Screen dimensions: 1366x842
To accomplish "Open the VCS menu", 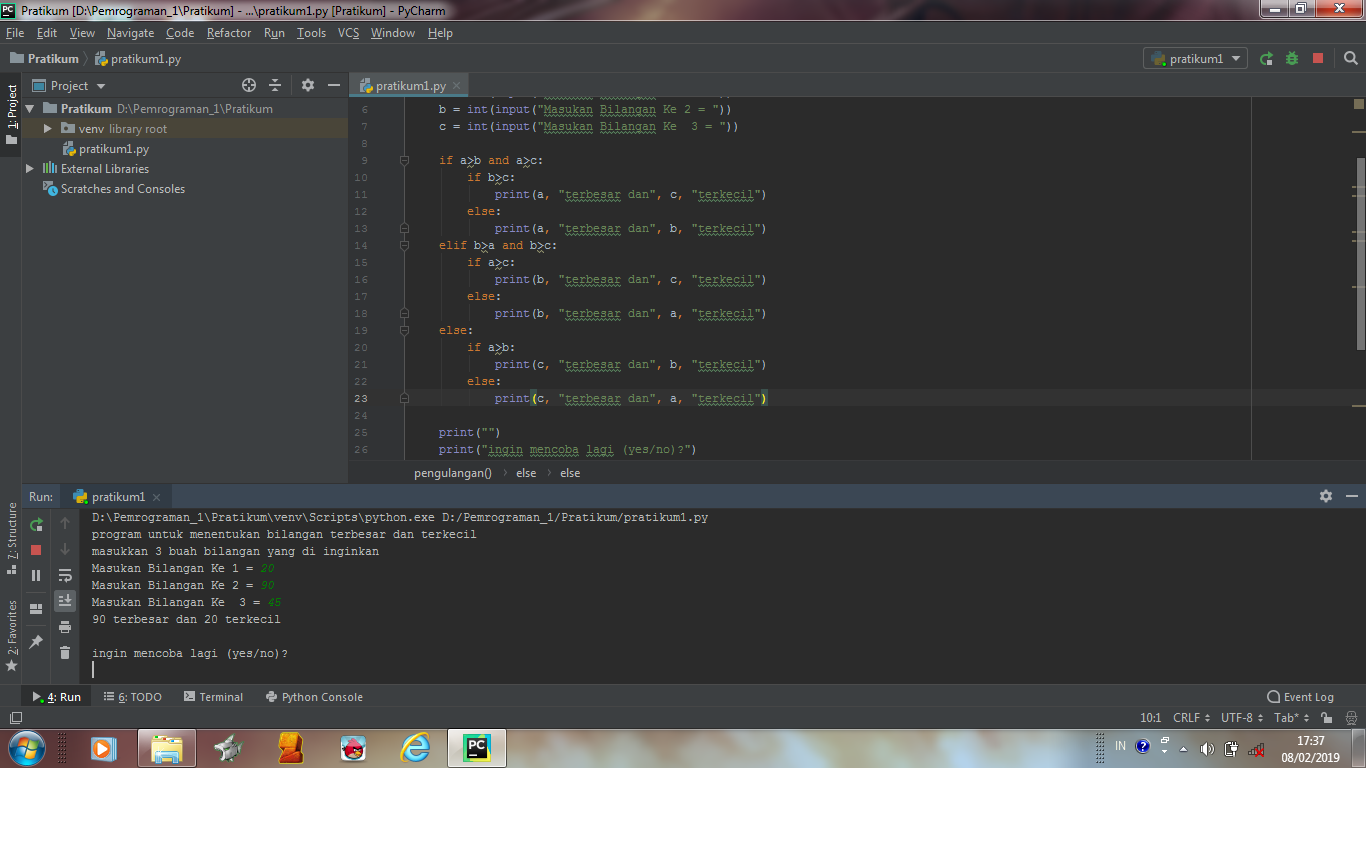I will coord(348,33).
